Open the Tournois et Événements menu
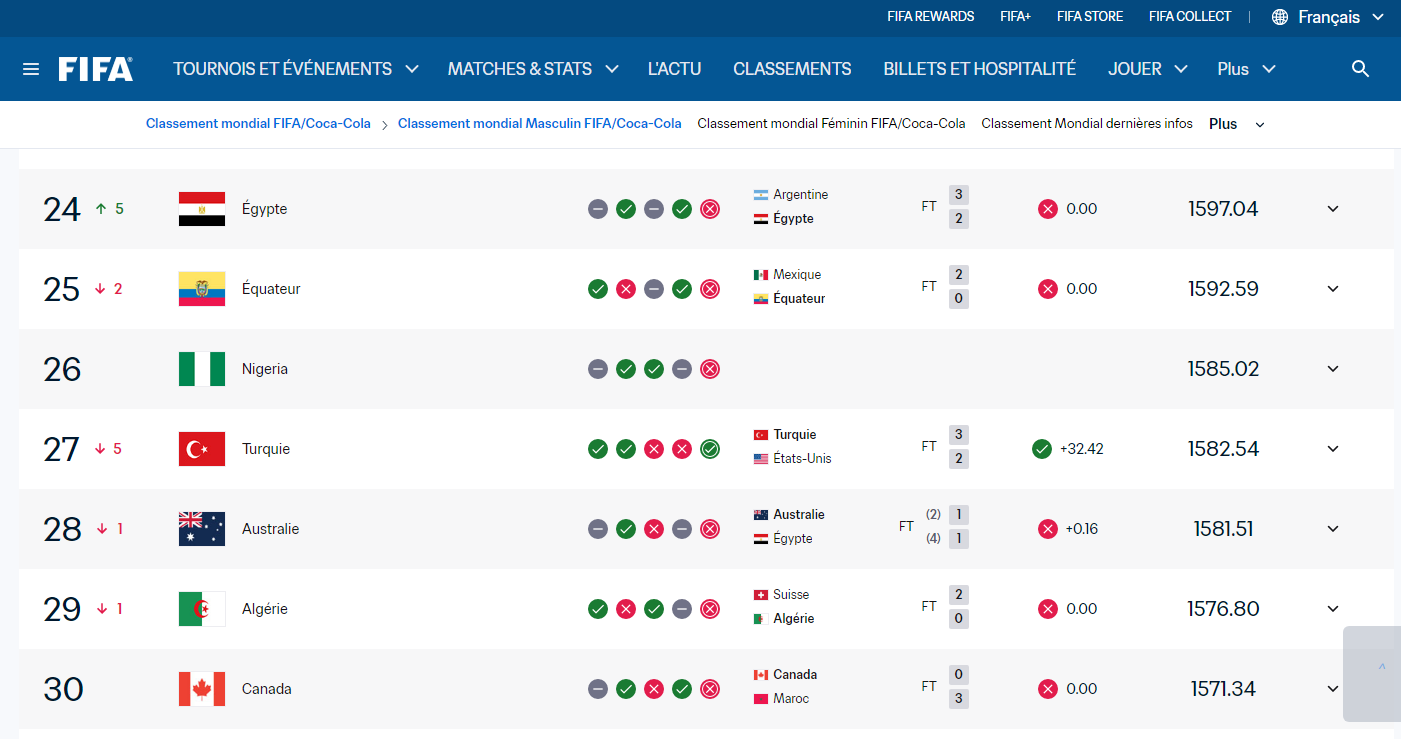 coord(296,69)
